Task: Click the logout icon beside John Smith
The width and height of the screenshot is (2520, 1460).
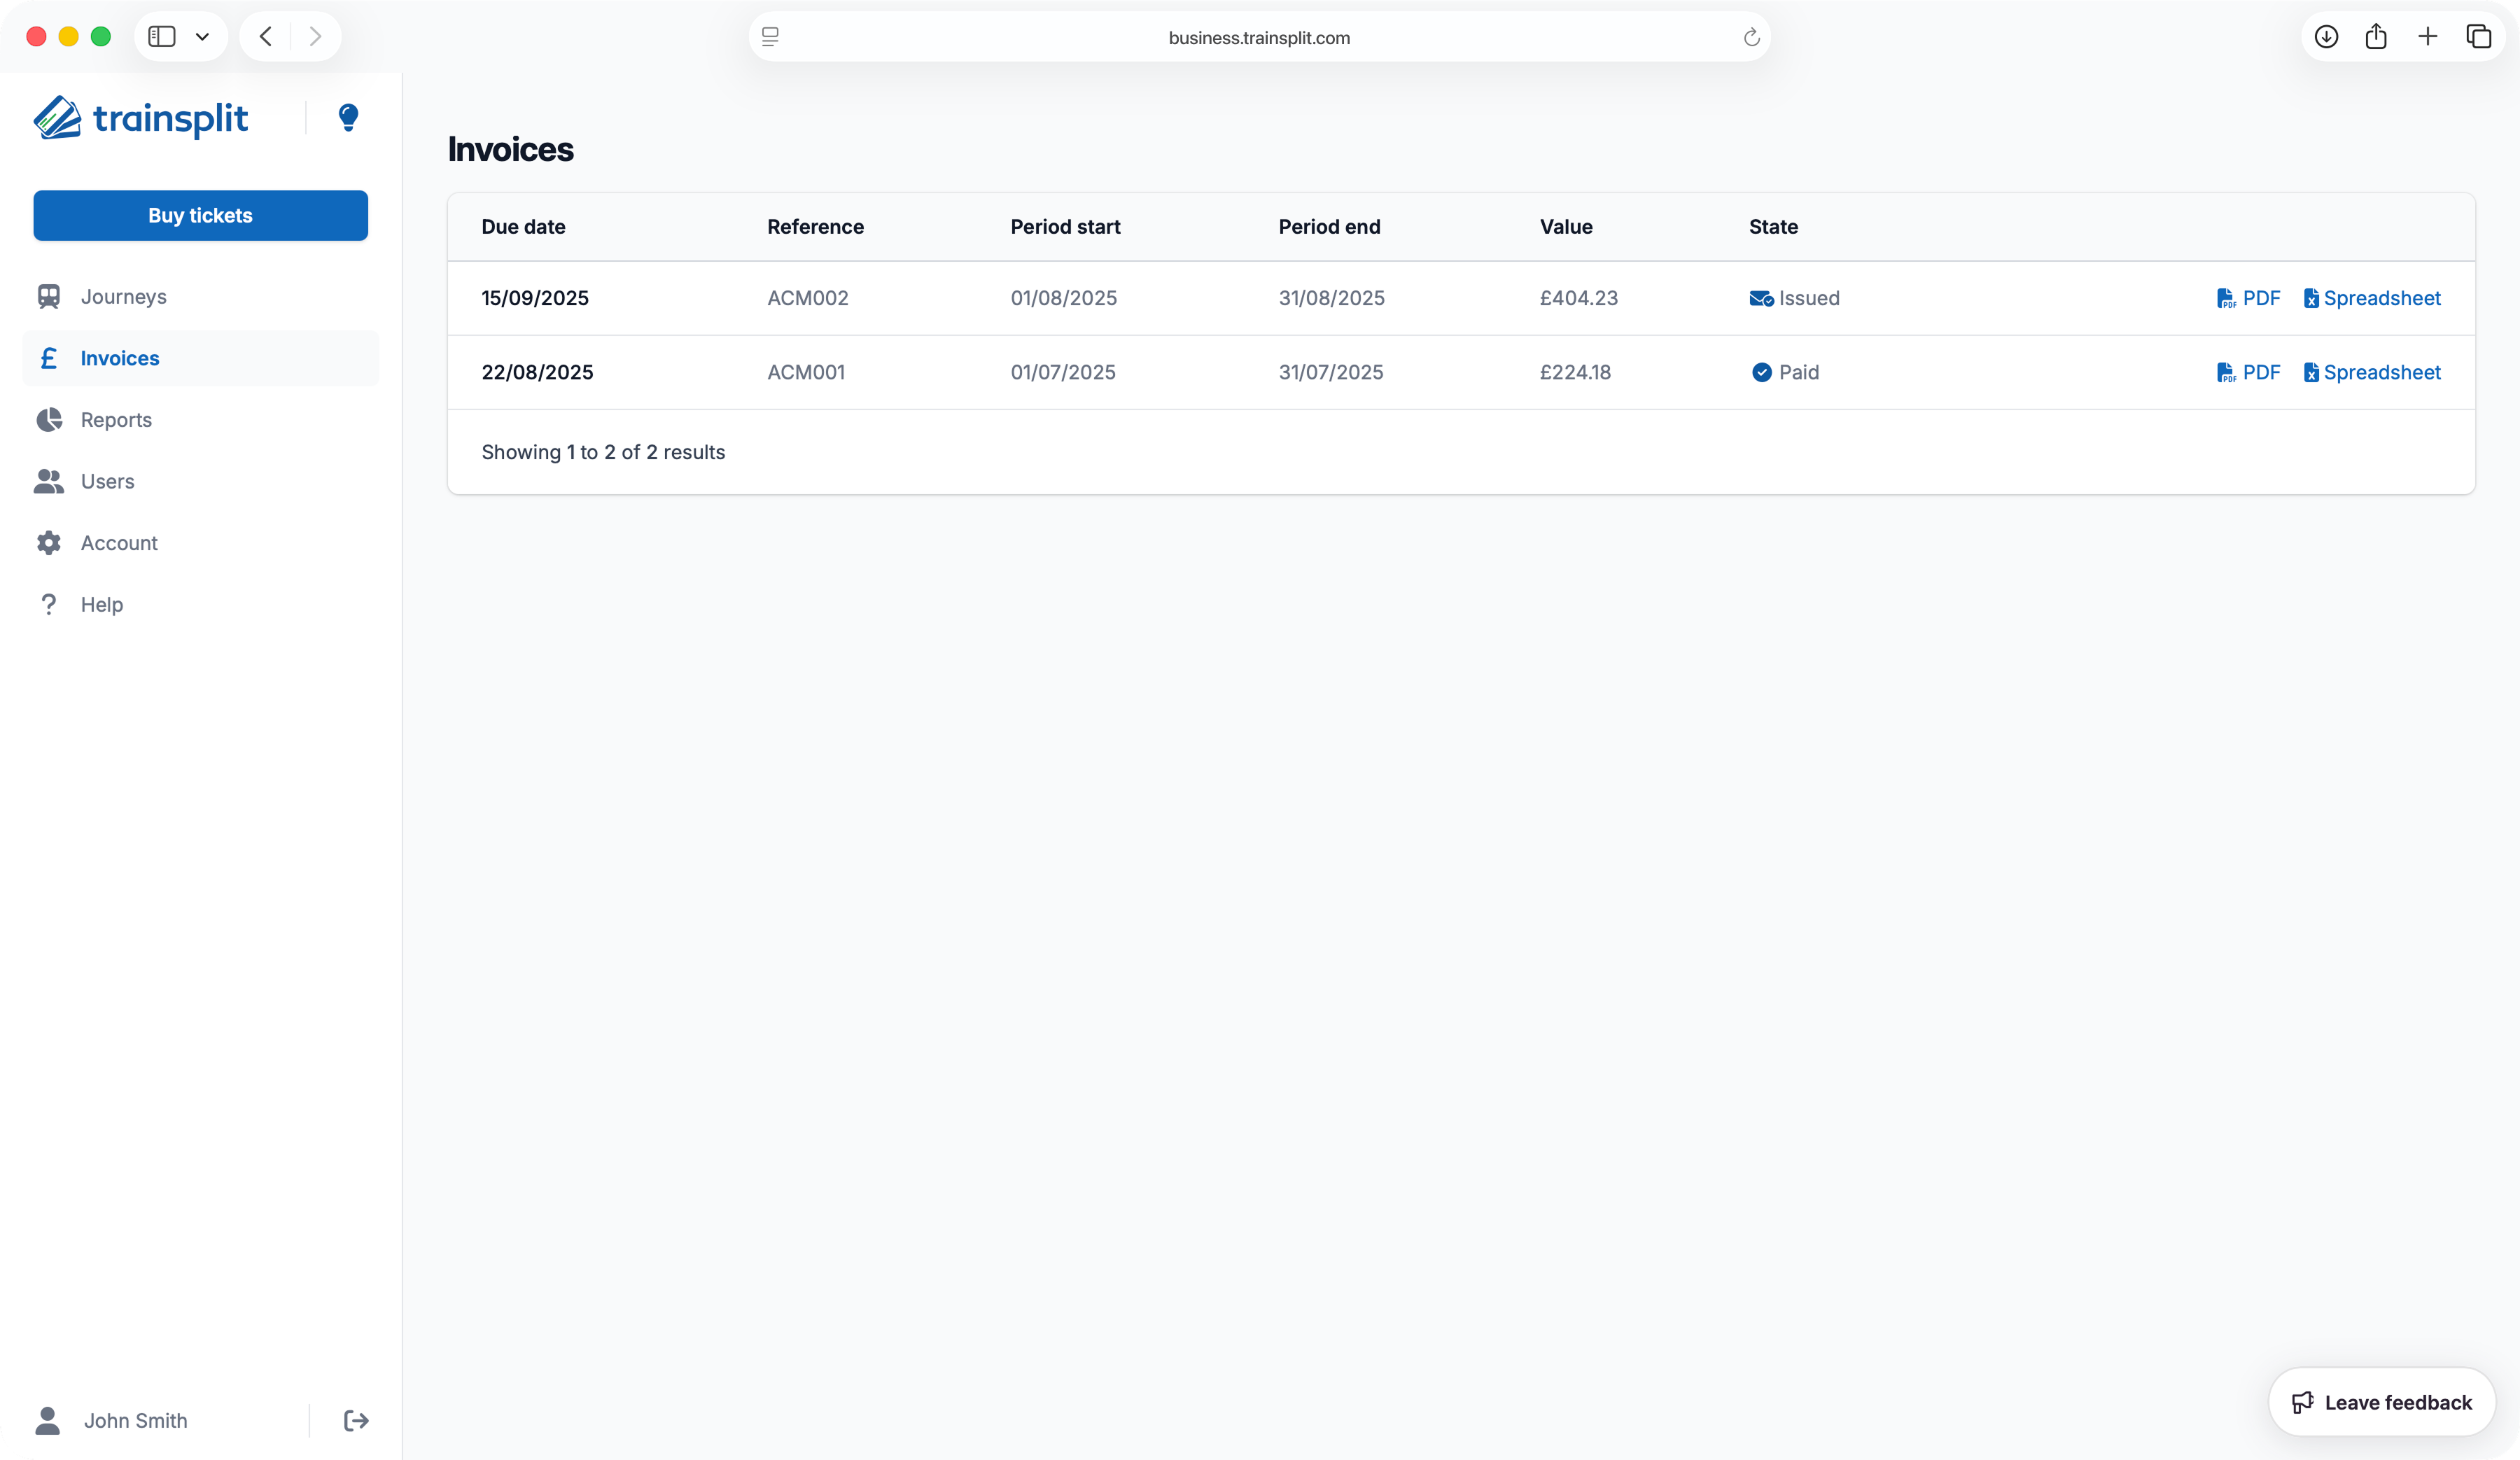Action: pos(356,1420)
